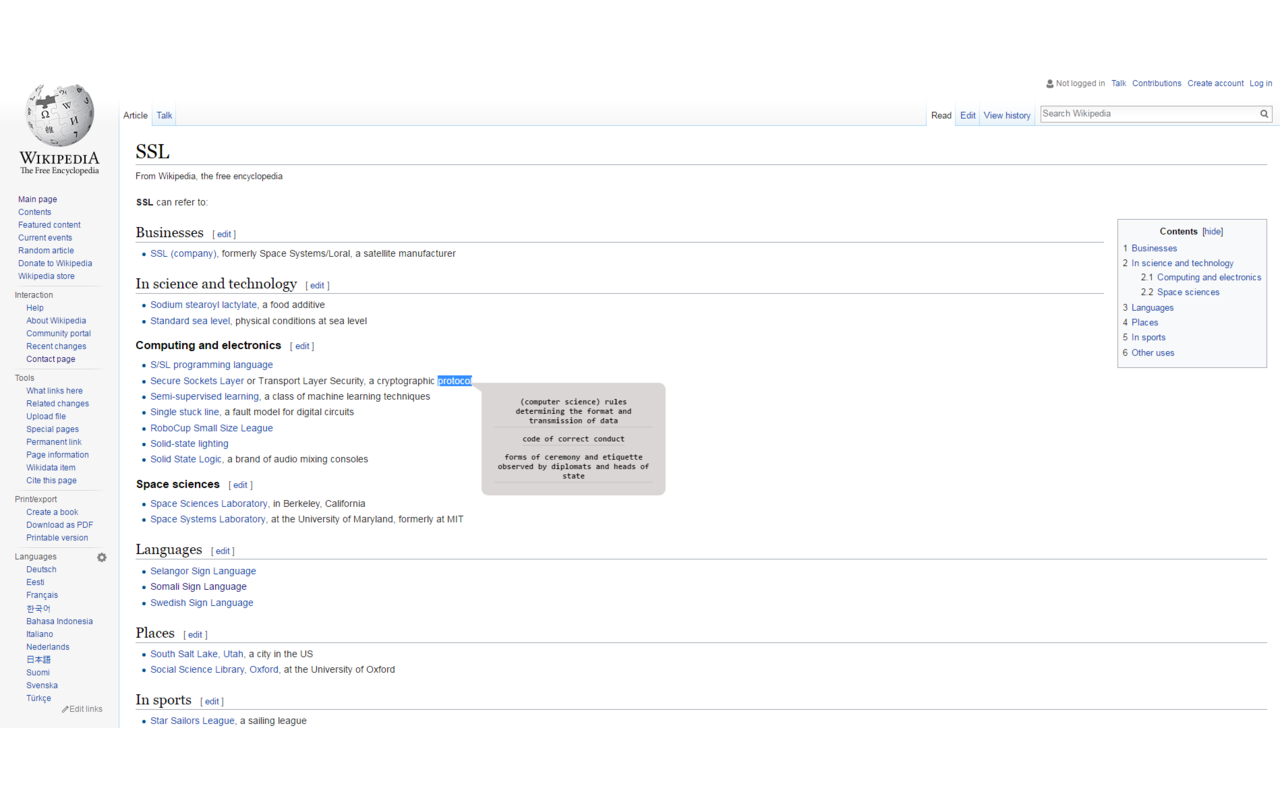Switch to Svenska language

tap(42, 686)
